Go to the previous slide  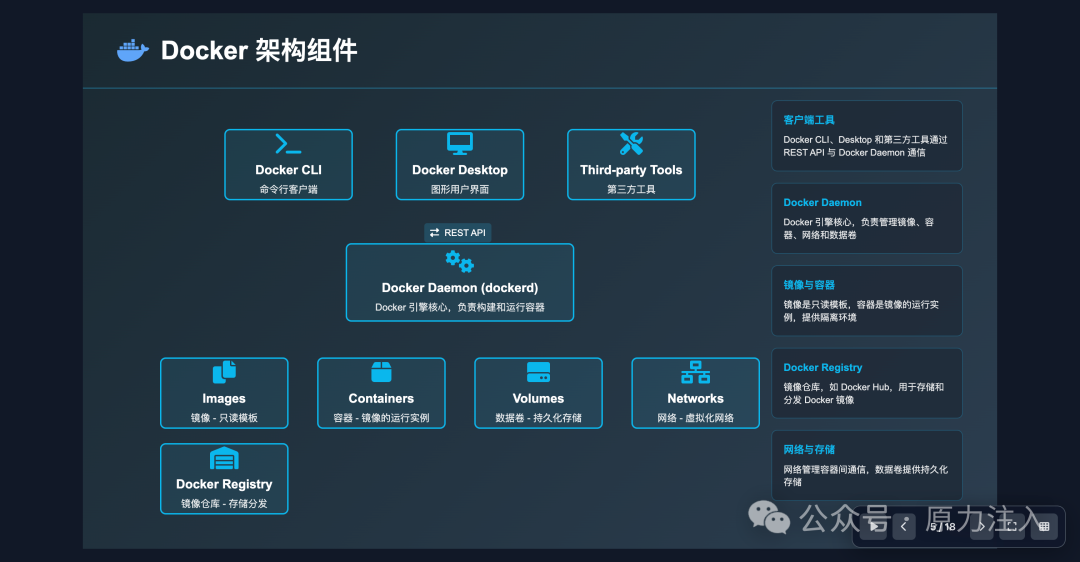904,527
